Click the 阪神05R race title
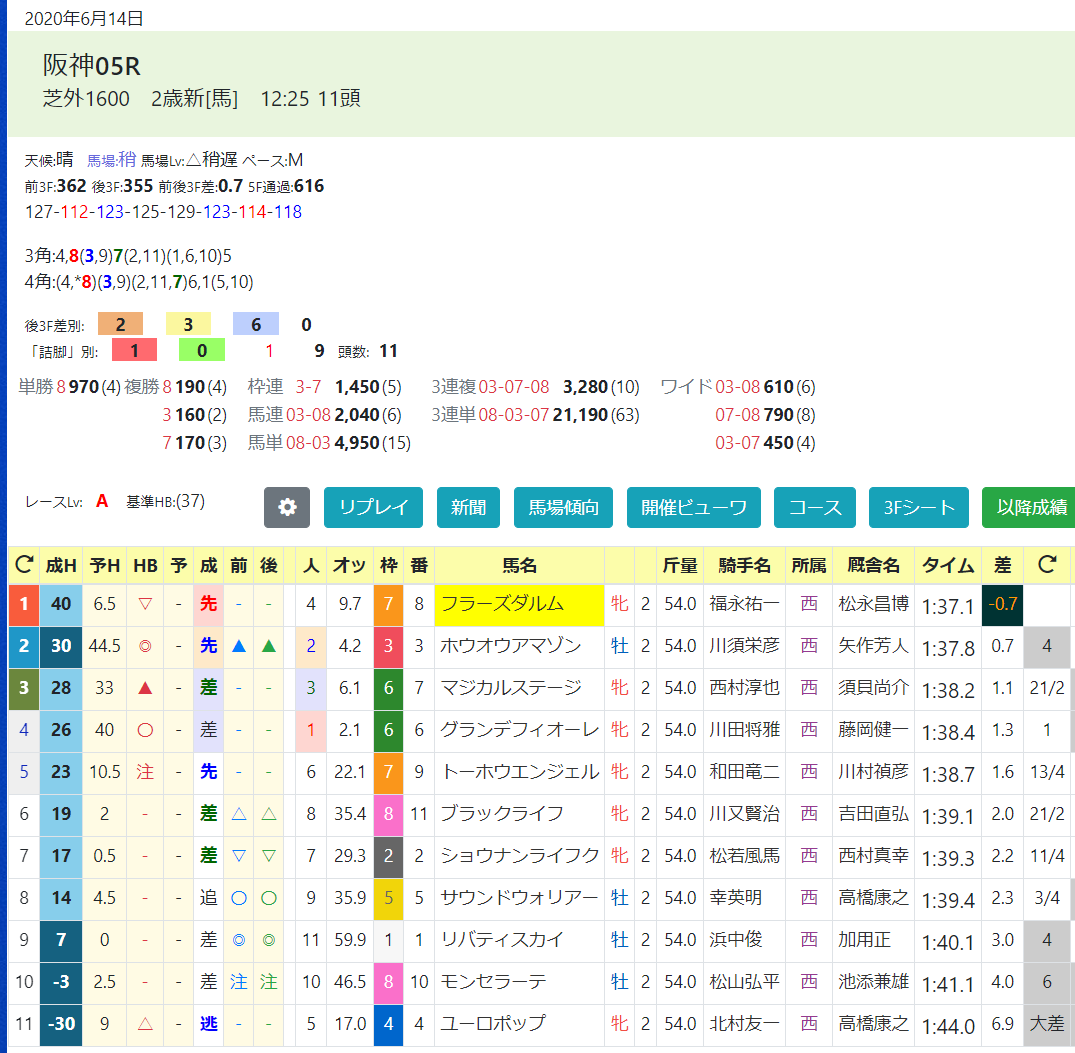The image size is (1075, 1053). (x=91, y=66)
